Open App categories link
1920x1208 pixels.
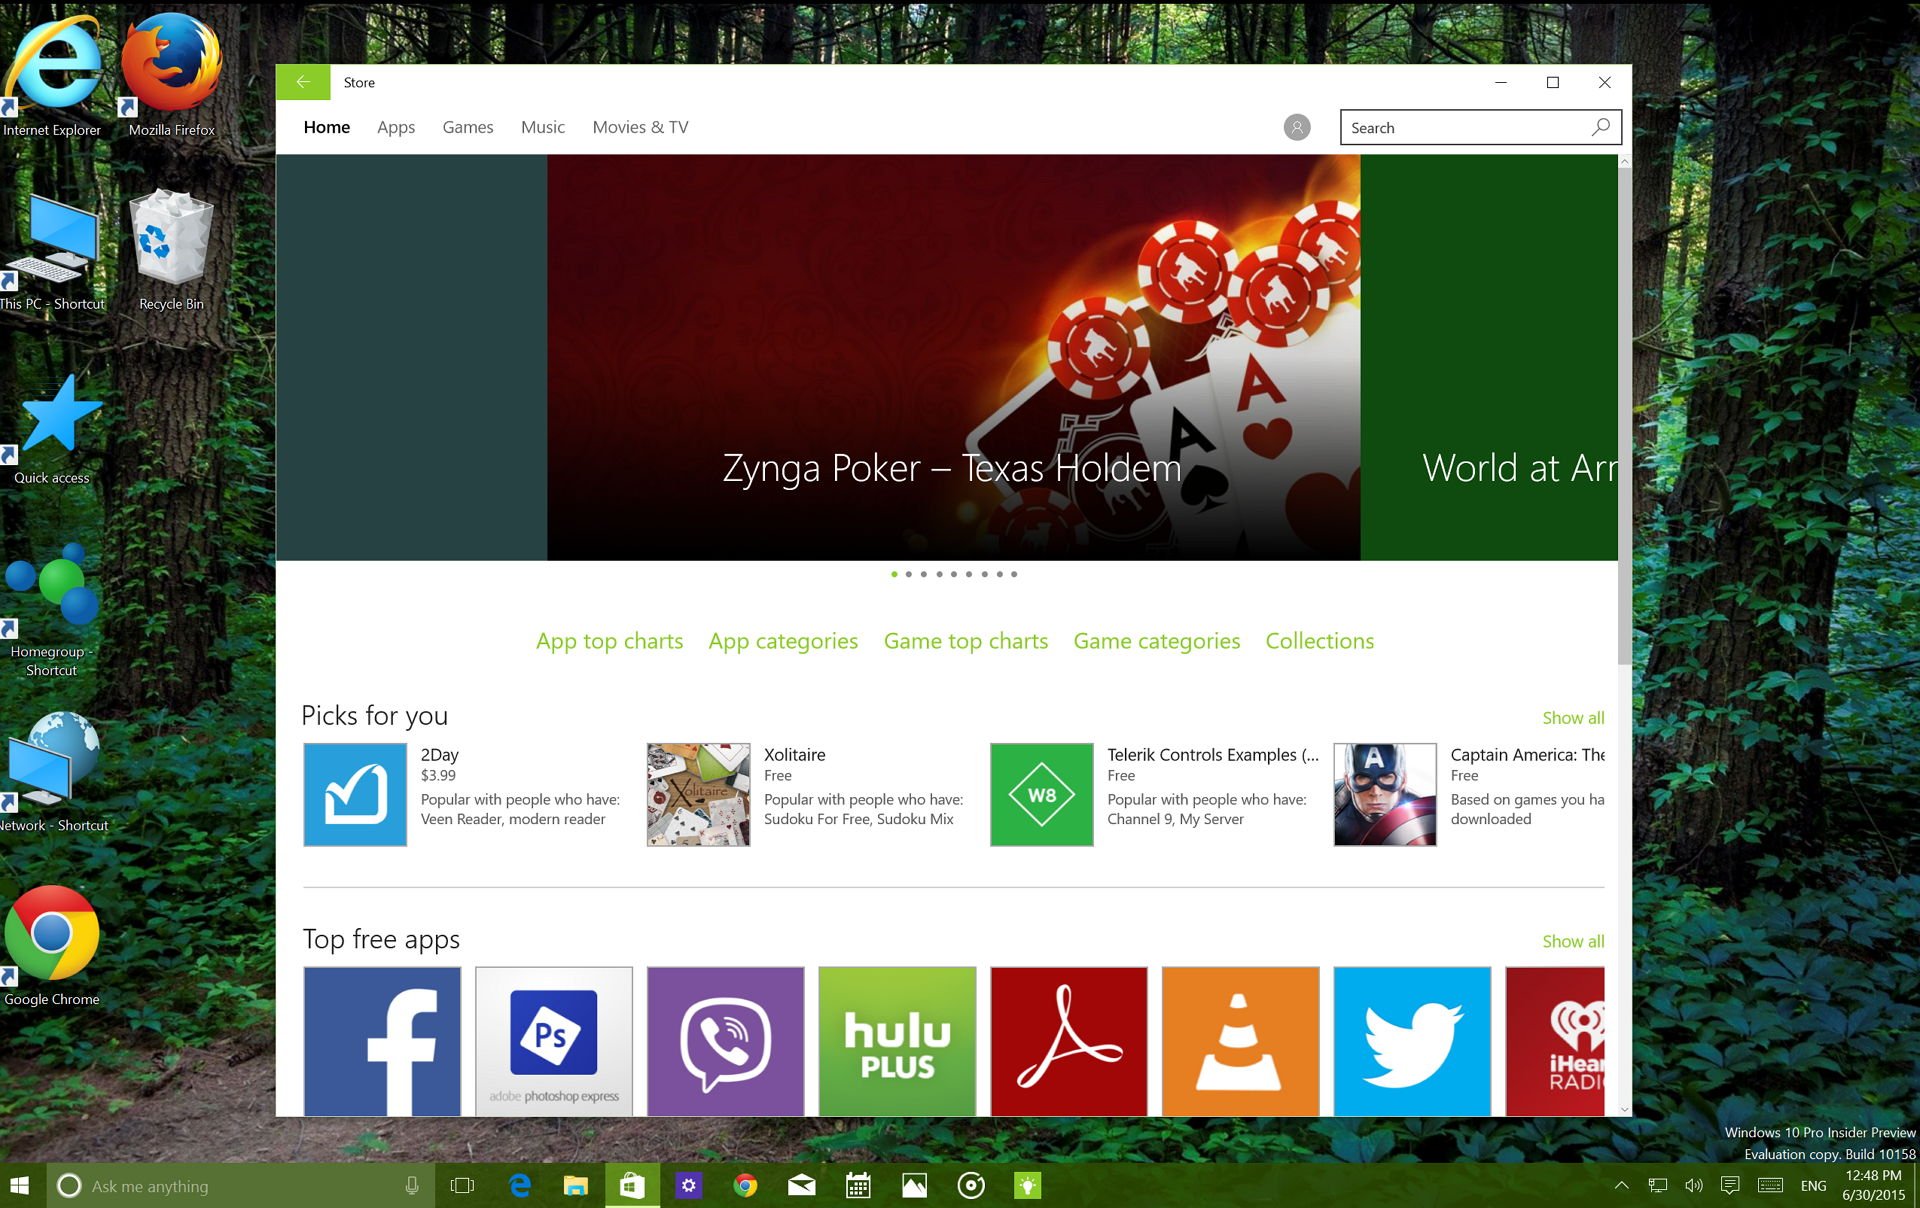783,641
